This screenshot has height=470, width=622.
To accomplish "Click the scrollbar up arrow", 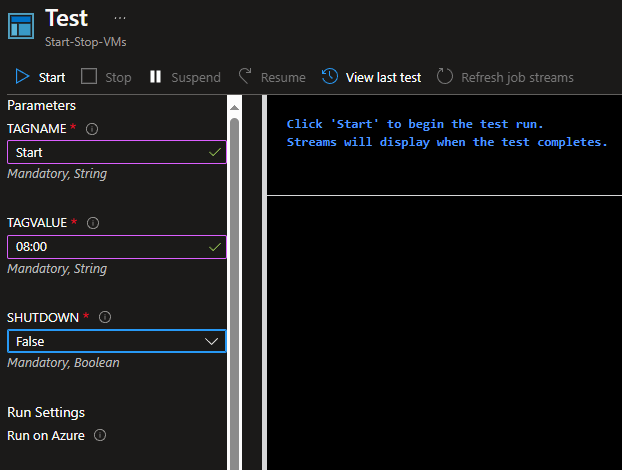I will coord(234,104).
